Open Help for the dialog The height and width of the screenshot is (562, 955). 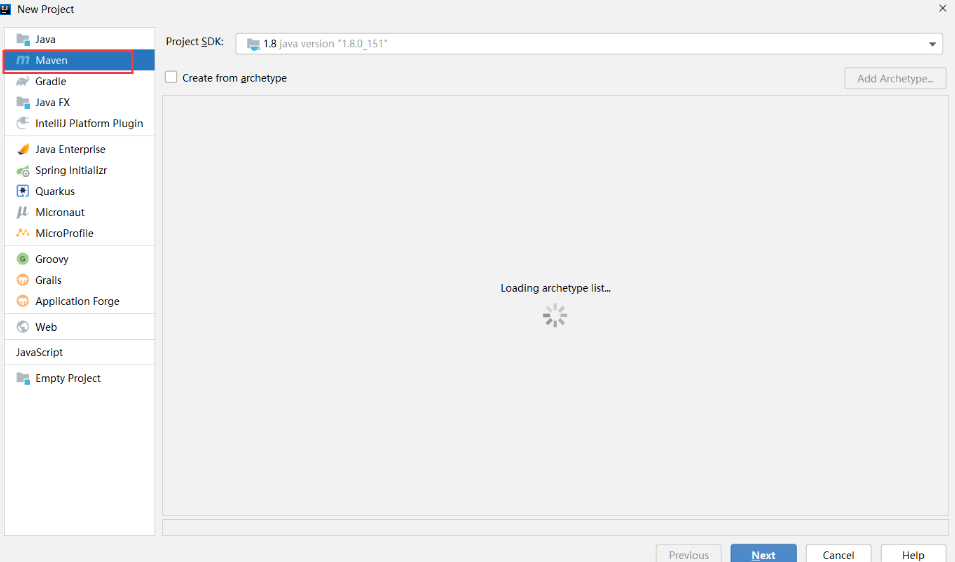tap(913, 554)
